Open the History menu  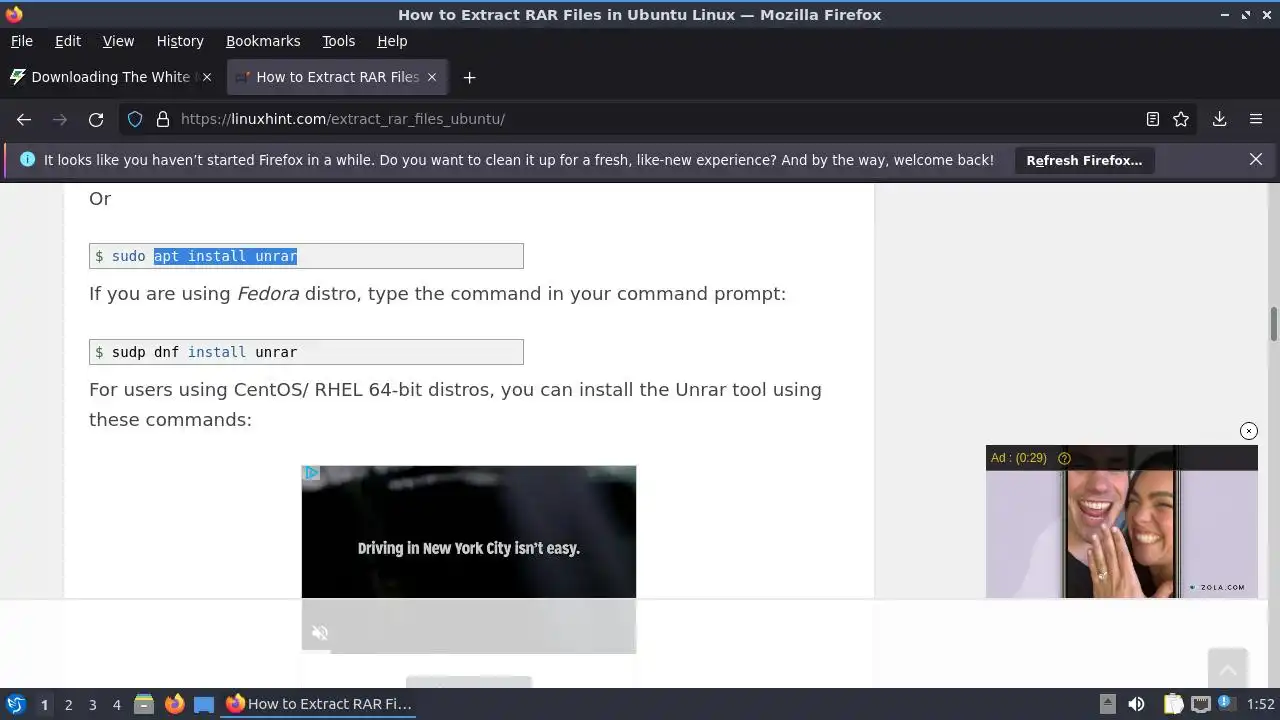tap(180, 41)
